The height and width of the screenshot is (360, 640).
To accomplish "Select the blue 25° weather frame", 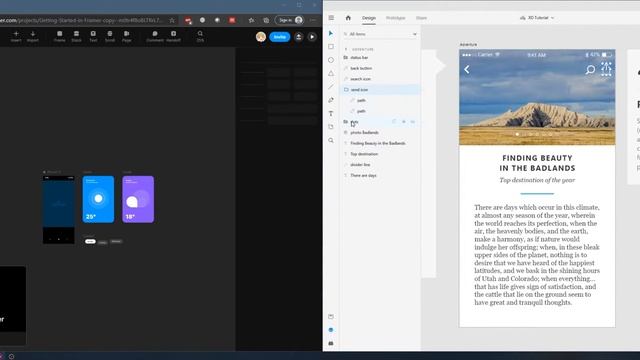I will pos(98,199).
